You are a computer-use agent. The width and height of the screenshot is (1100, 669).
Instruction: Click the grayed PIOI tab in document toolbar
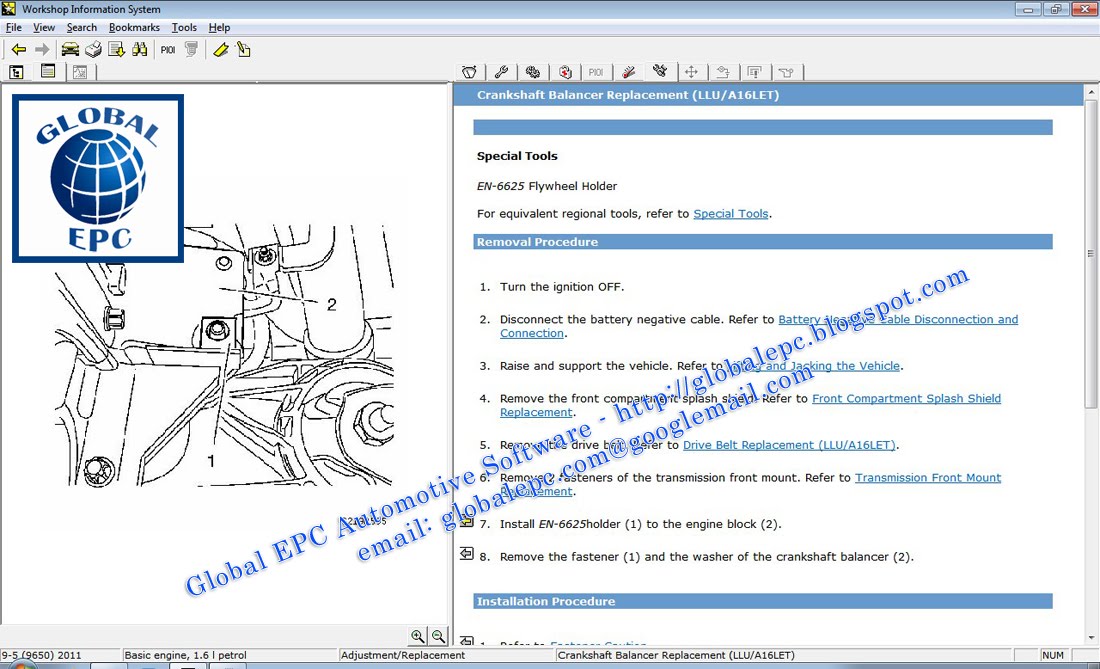tap(596, 72)
